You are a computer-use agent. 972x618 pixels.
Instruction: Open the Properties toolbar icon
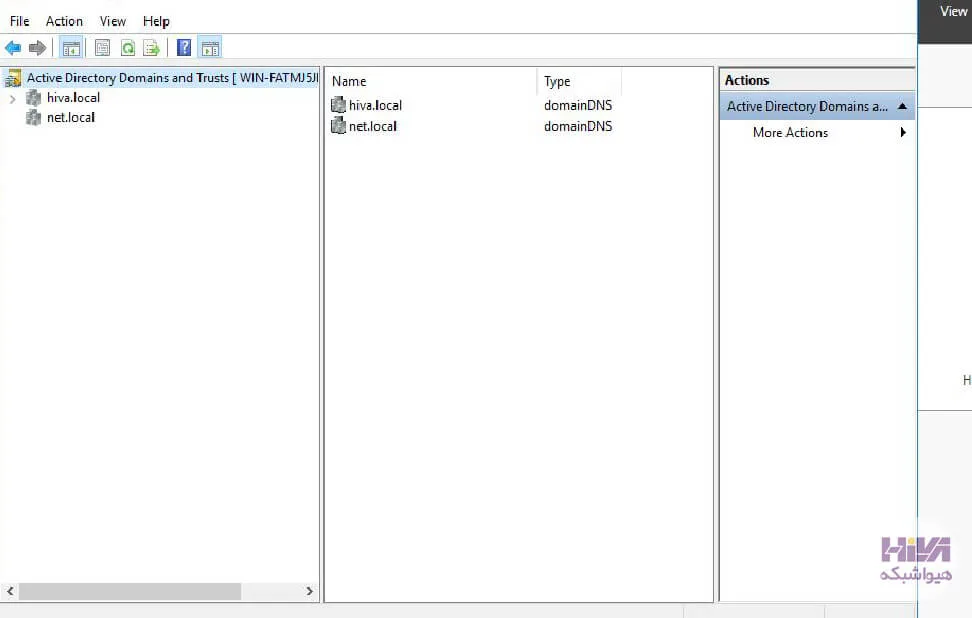[x=102, y=48]
